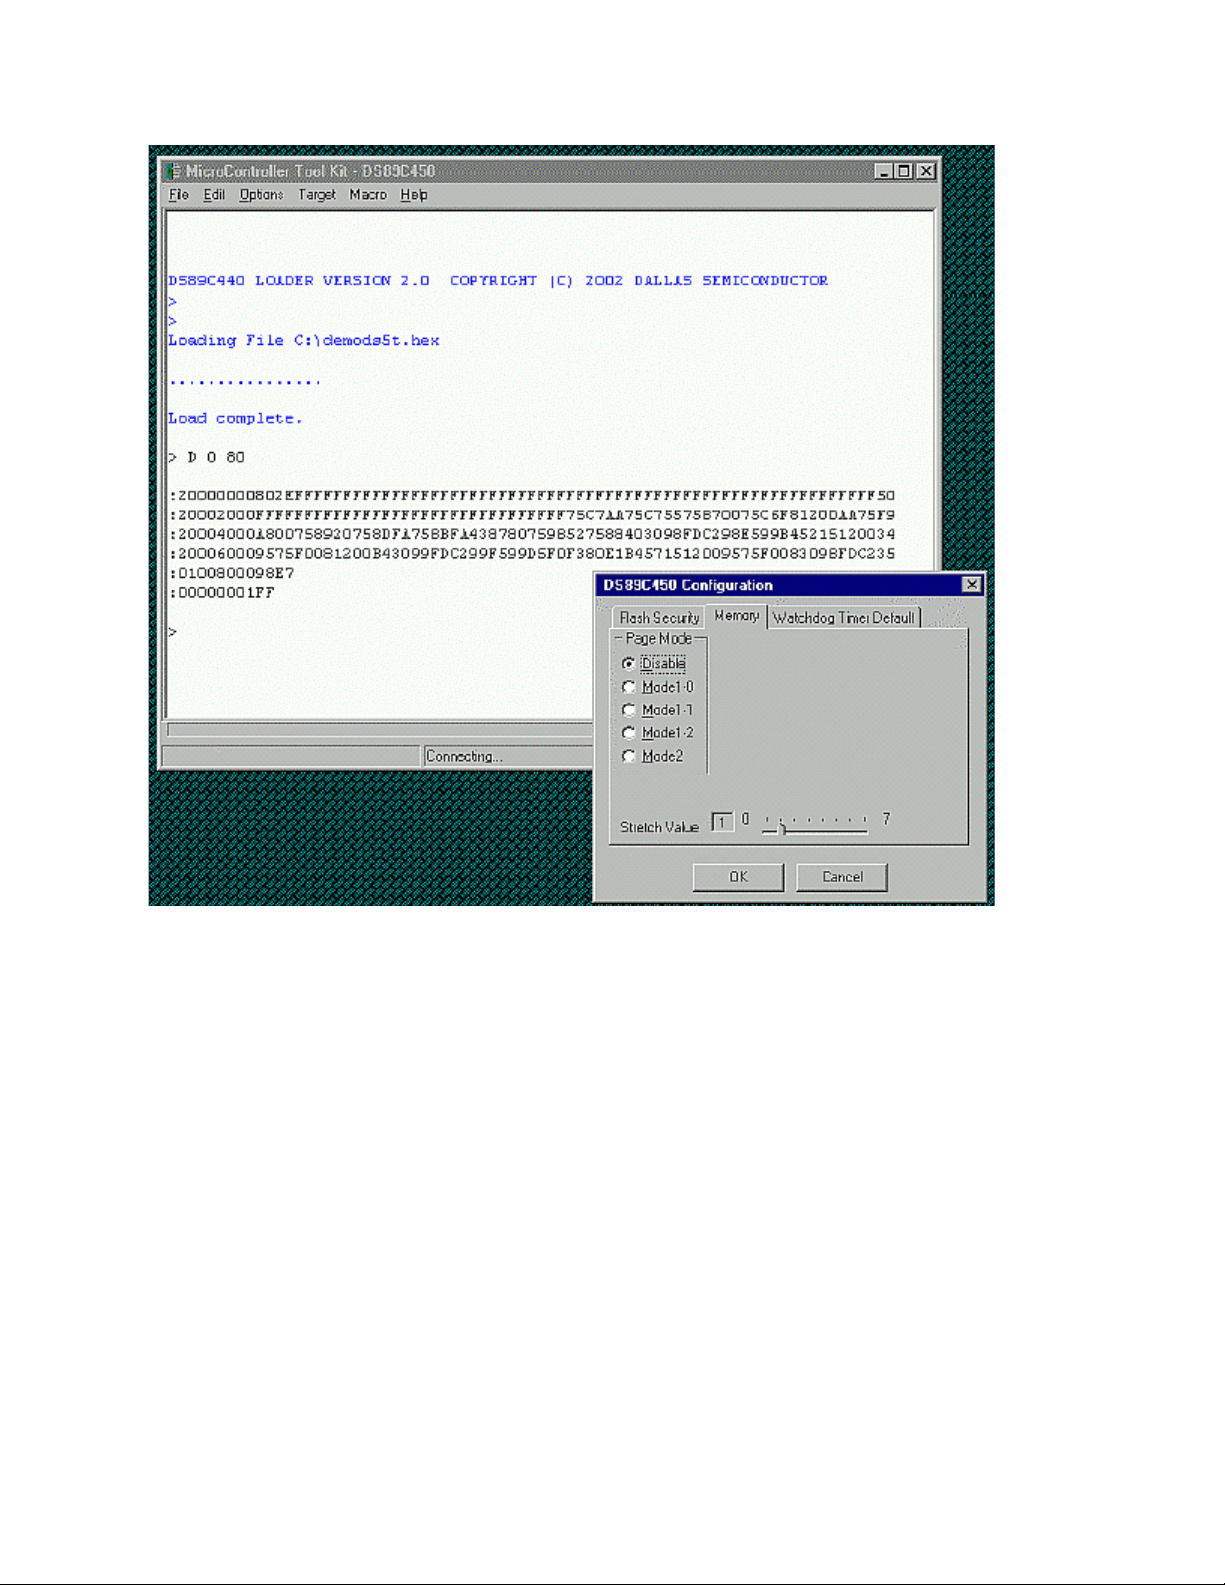
Task: Open the Target menu
Action: [317, 195]
